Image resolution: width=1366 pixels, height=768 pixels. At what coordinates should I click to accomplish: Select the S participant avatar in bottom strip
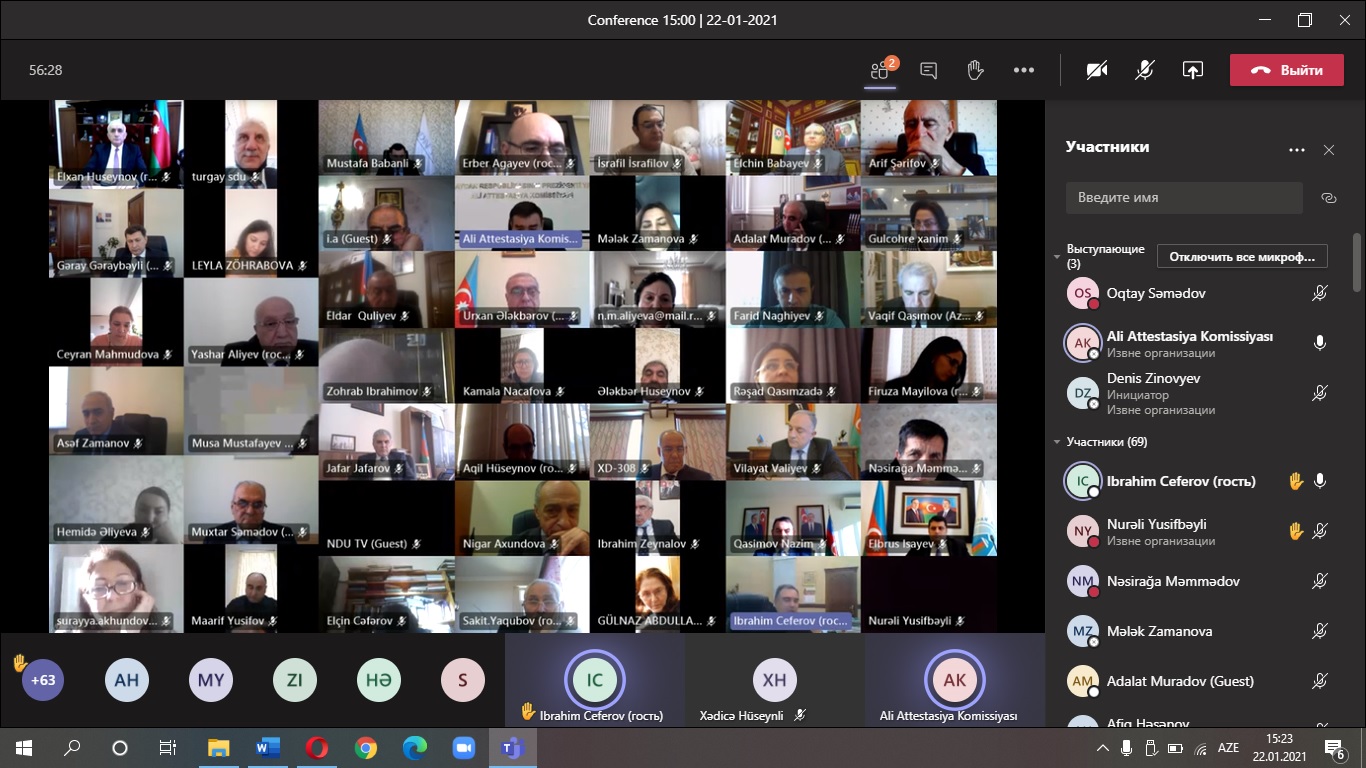tap(463, 680)
